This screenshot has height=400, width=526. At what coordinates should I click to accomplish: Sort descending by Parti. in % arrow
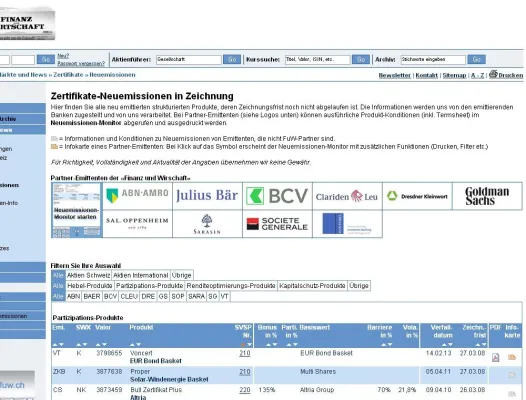[x=295, y=344]
